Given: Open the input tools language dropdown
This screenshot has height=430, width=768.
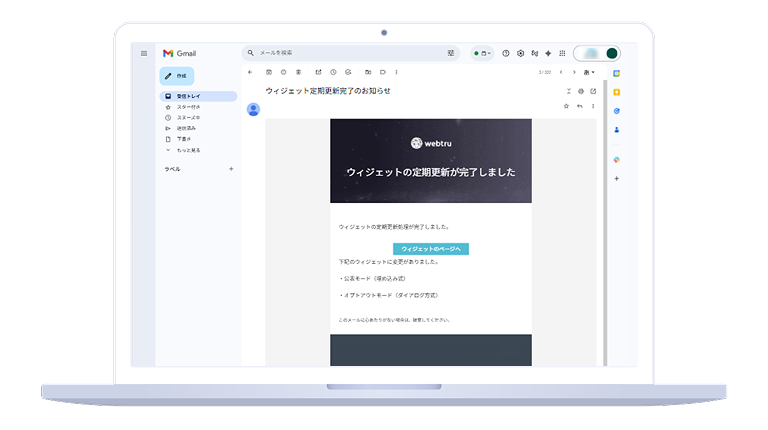Looking at the screenshot, I should coord(589,72).
